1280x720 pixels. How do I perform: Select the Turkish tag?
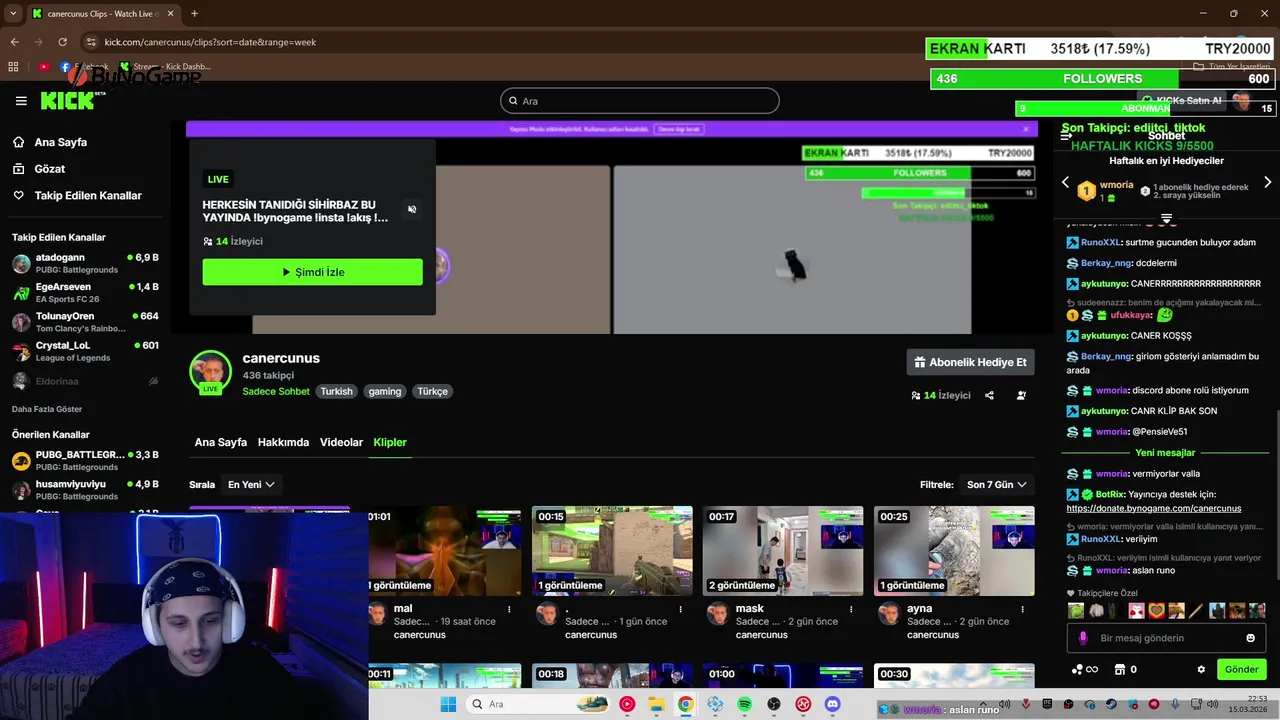(336, 392)
